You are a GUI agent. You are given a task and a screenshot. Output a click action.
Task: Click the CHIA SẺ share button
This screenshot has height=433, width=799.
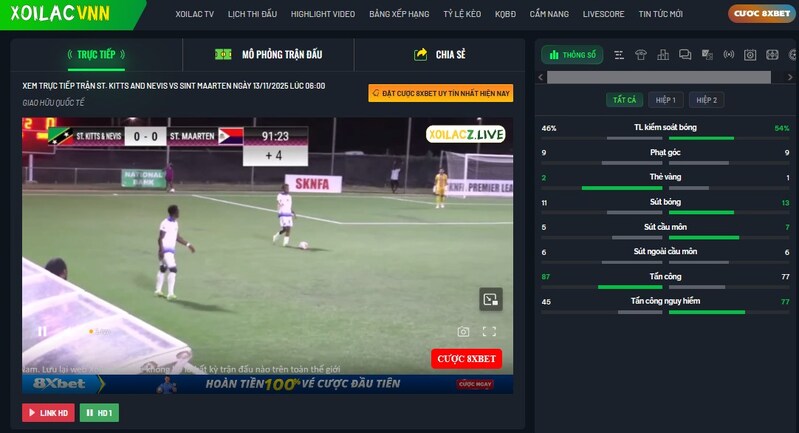click(439, 55)
